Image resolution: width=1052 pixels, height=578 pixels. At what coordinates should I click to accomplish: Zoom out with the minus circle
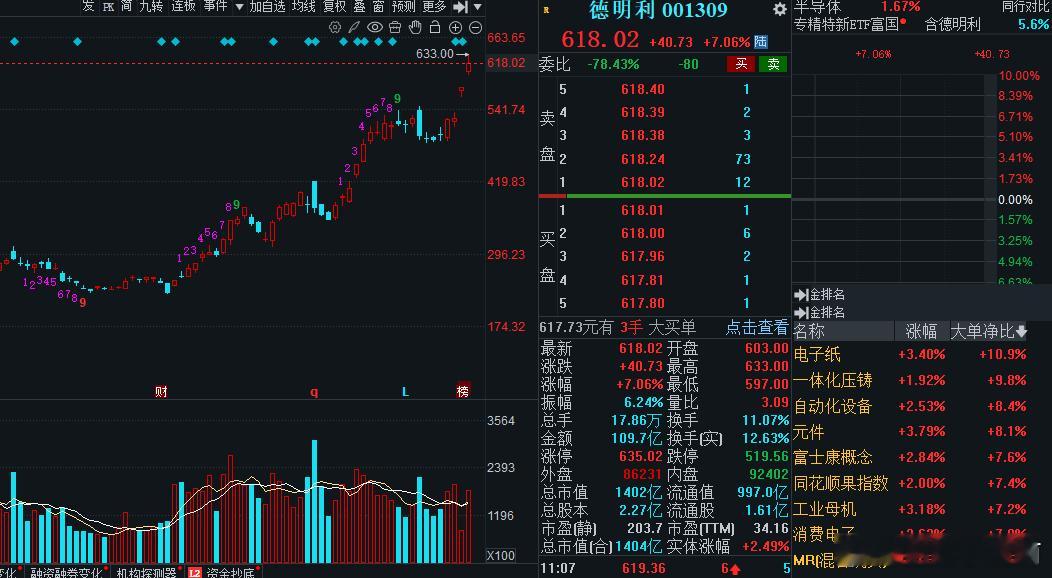tap(476, 27)
